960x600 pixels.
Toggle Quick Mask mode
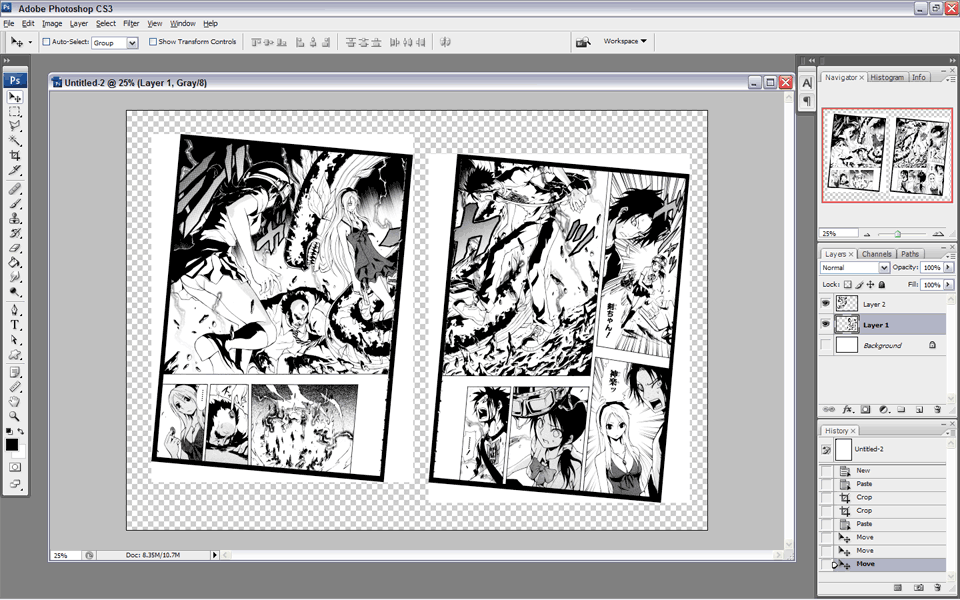tap(15, 467)
